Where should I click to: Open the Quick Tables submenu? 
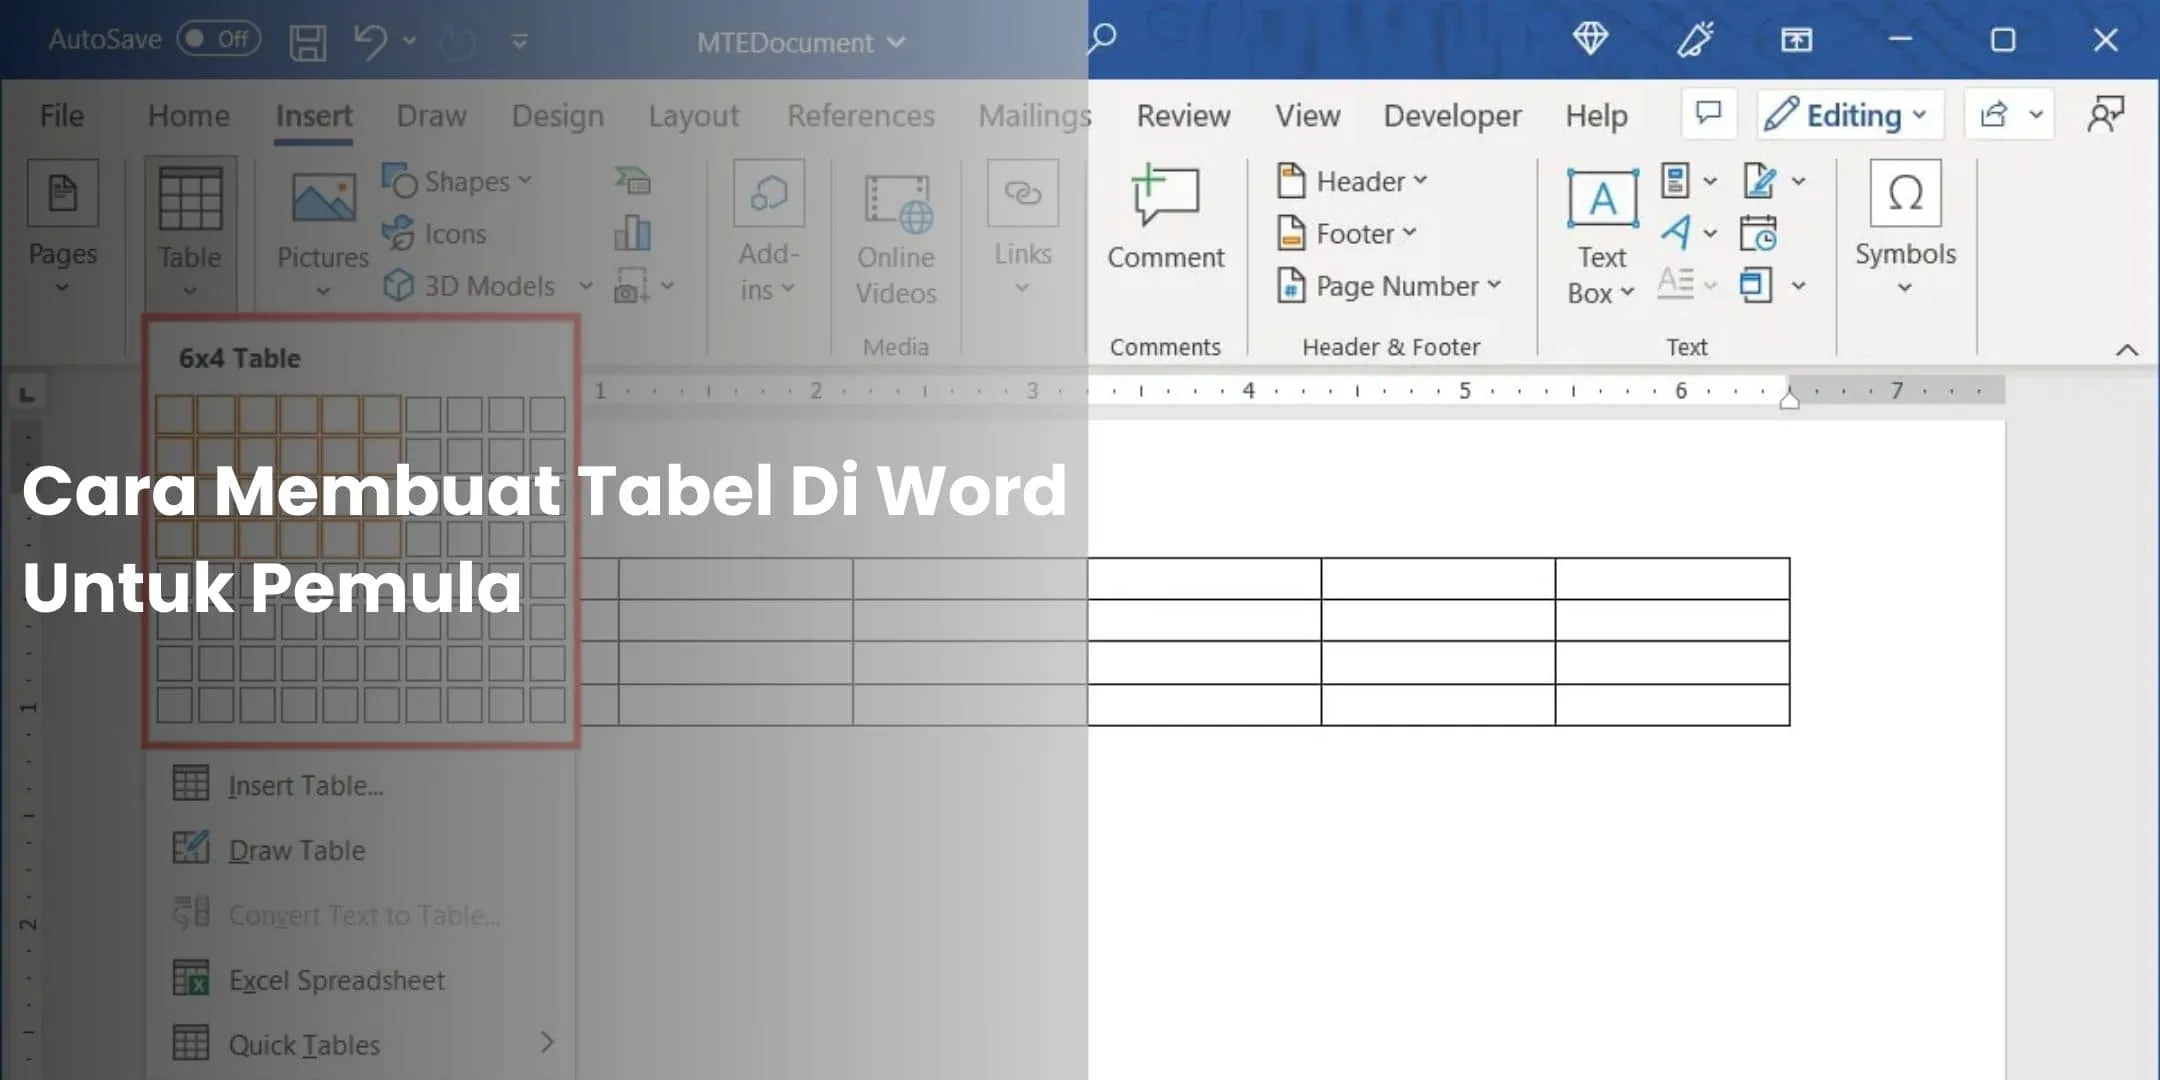362,1045
